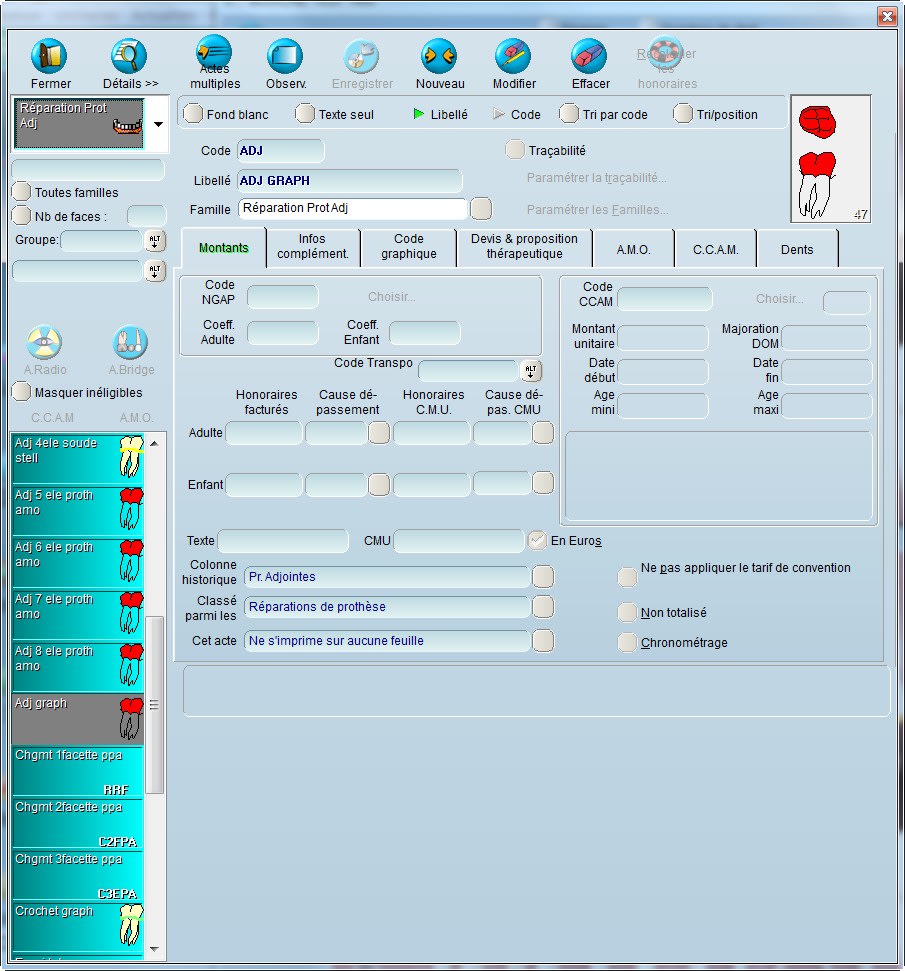Select the Actes multiples icon
The image size is (905, 971).
(x=214, y=52)
